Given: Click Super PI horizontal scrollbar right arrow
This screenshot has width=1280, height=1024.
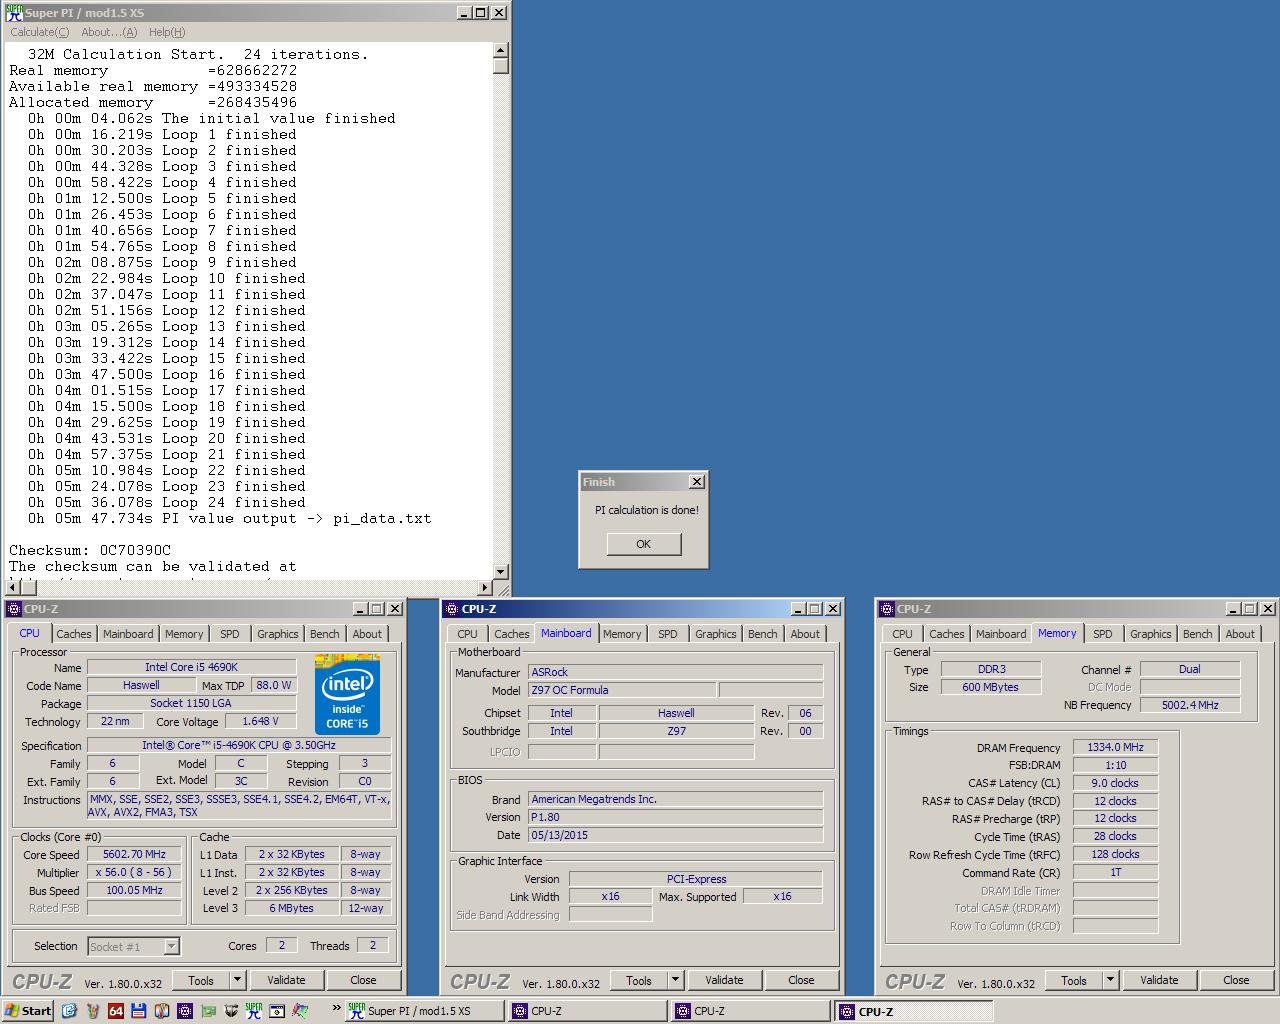Looking at the screenshot, I should point(486,588).
